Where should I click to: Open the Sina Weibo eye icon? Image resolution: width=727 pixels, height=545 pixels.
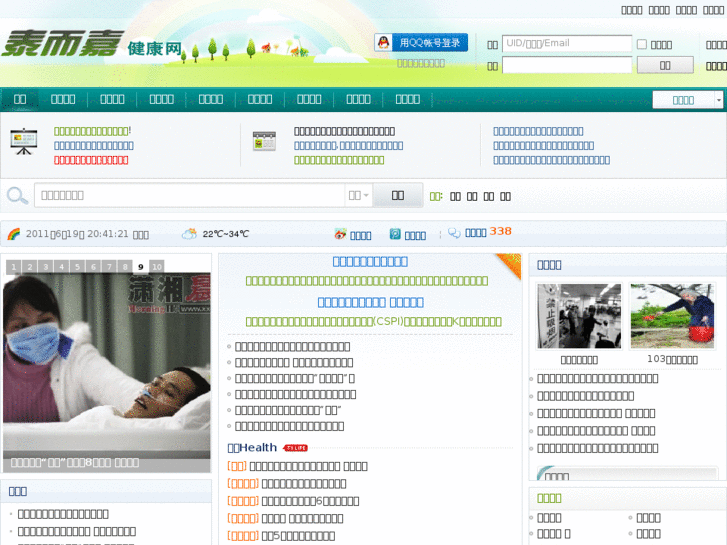(x=340, y=234)
